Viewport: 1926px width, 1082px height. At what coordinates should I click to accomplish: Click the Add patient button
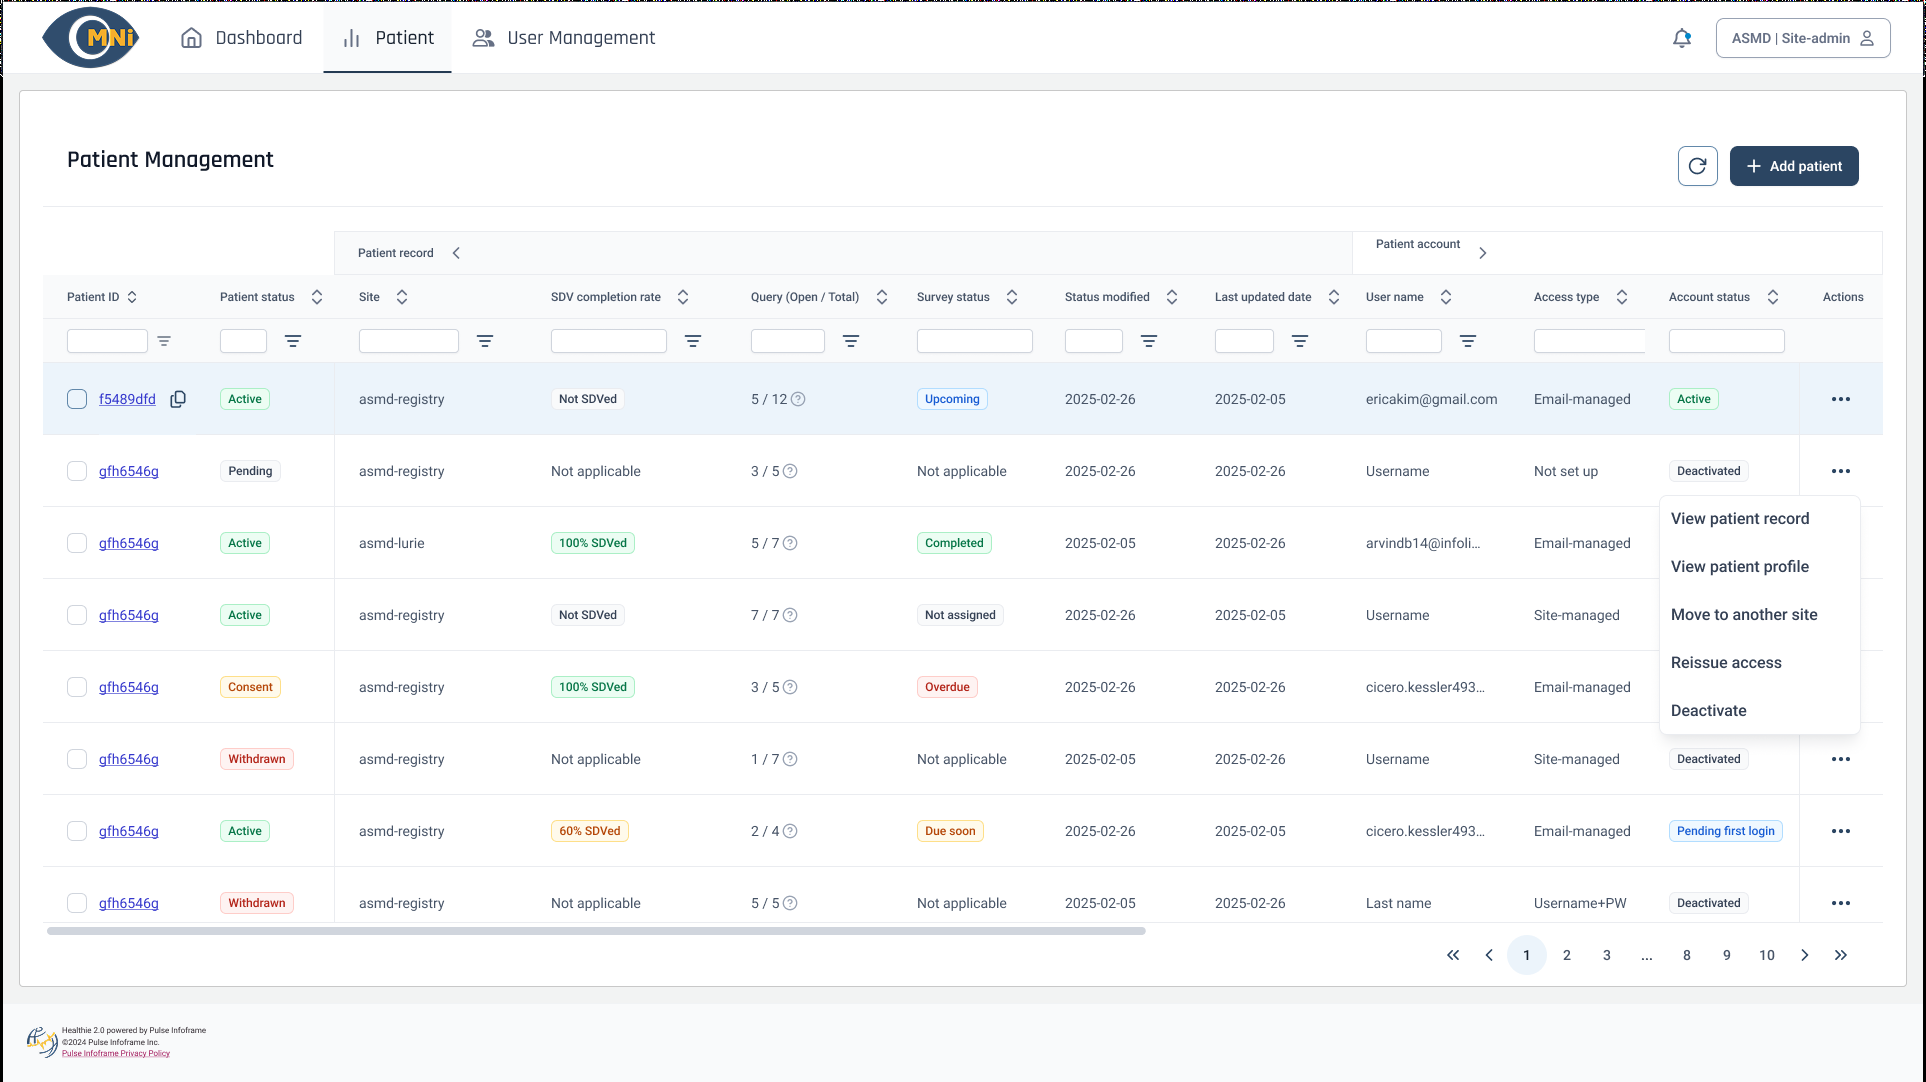tap(1794, 166)
